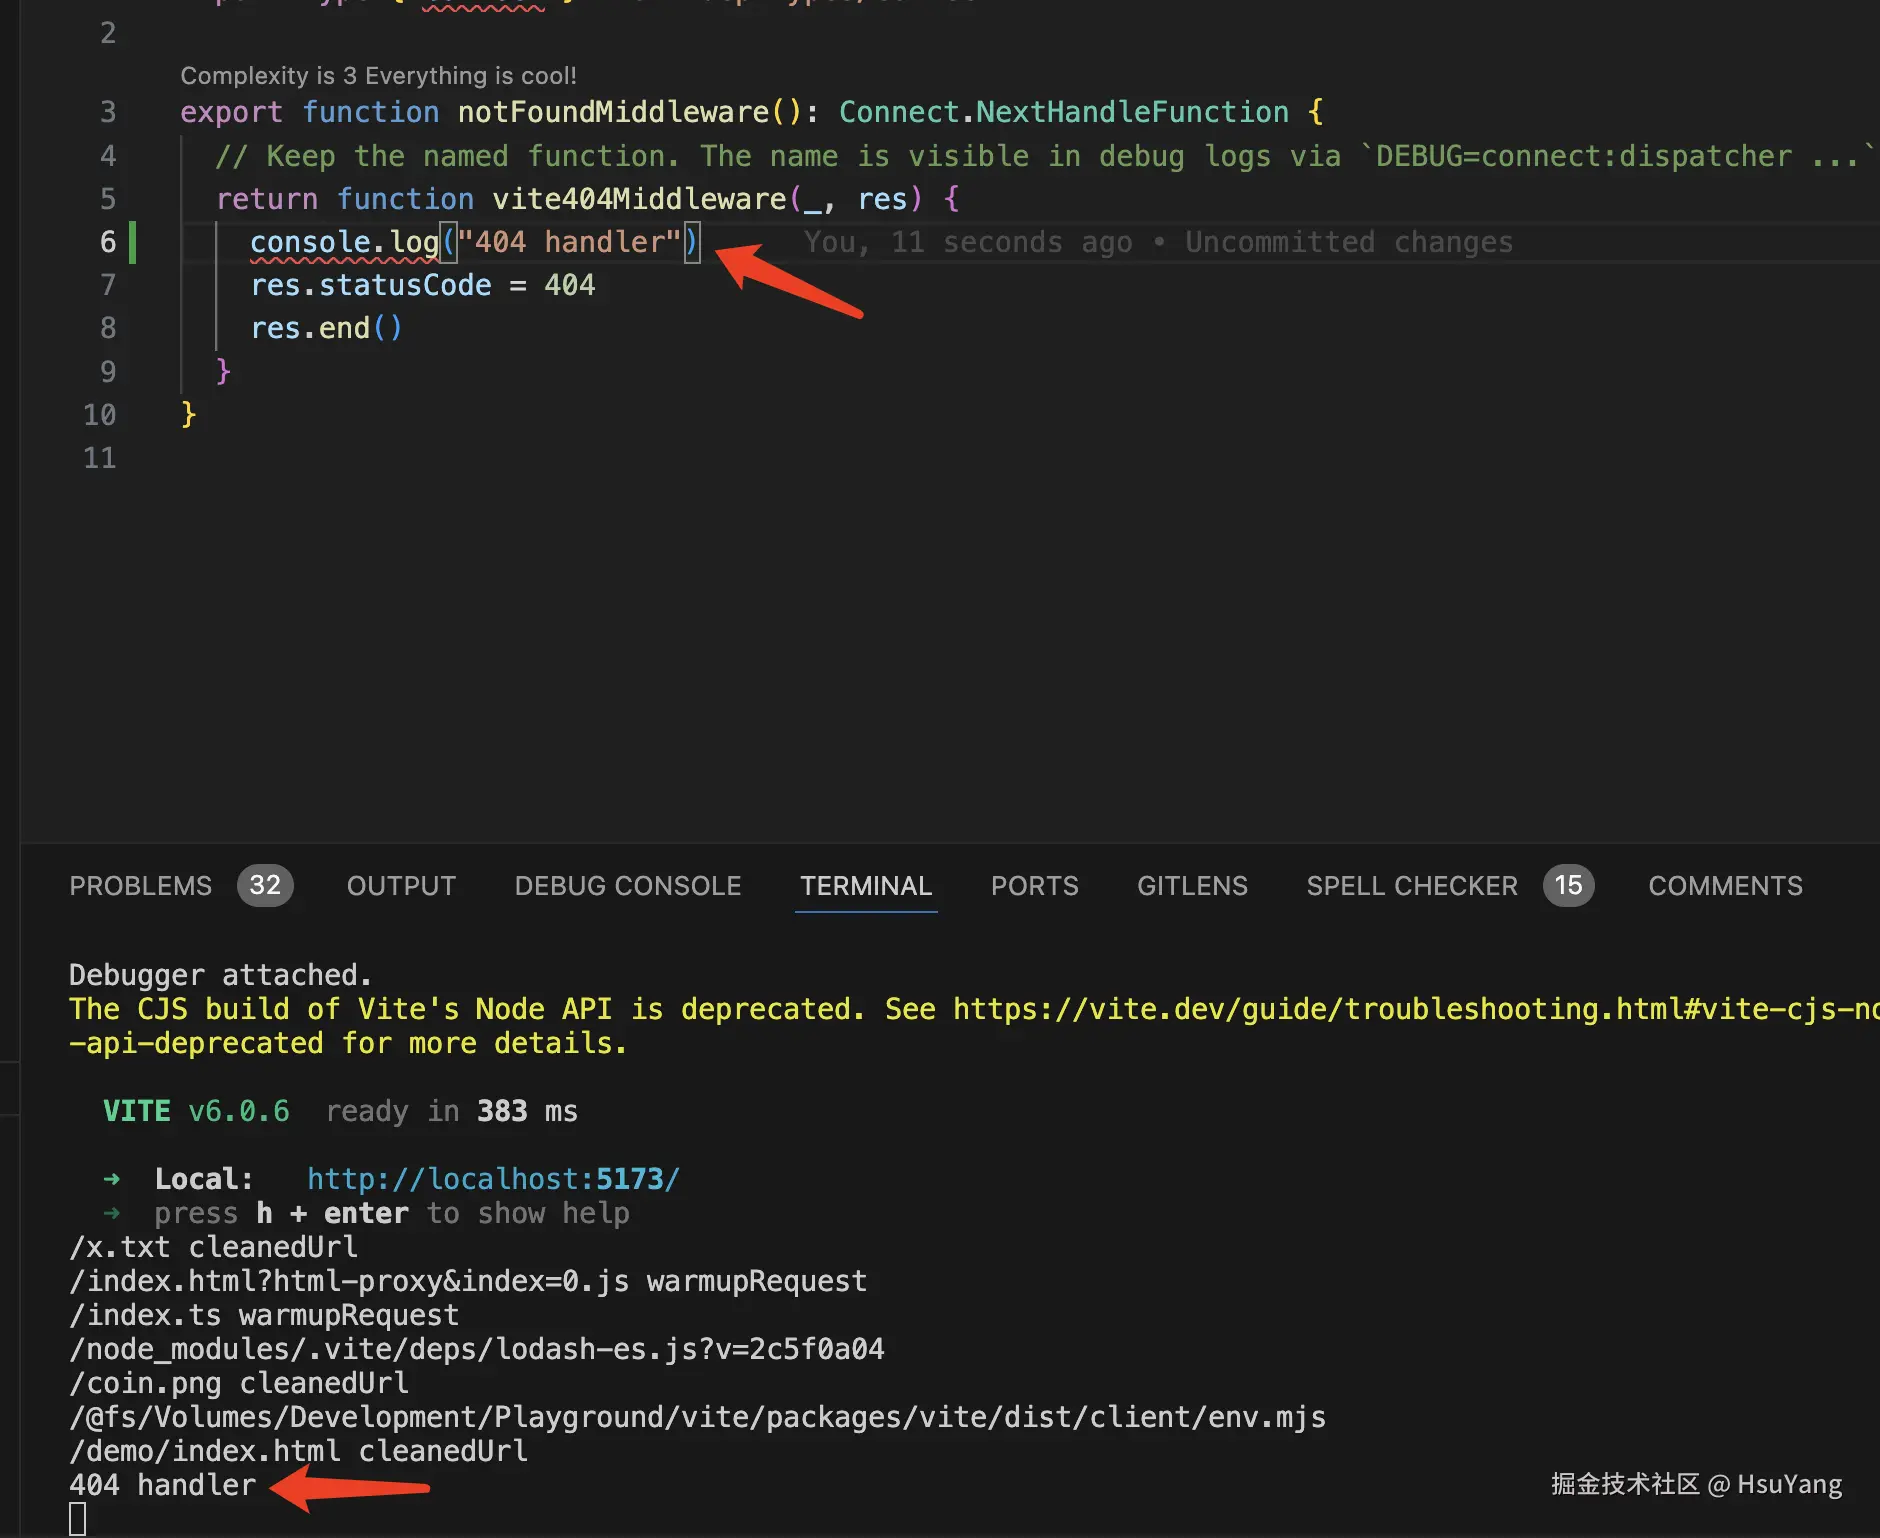Click the console.log statement

click(x=474, y=242)
